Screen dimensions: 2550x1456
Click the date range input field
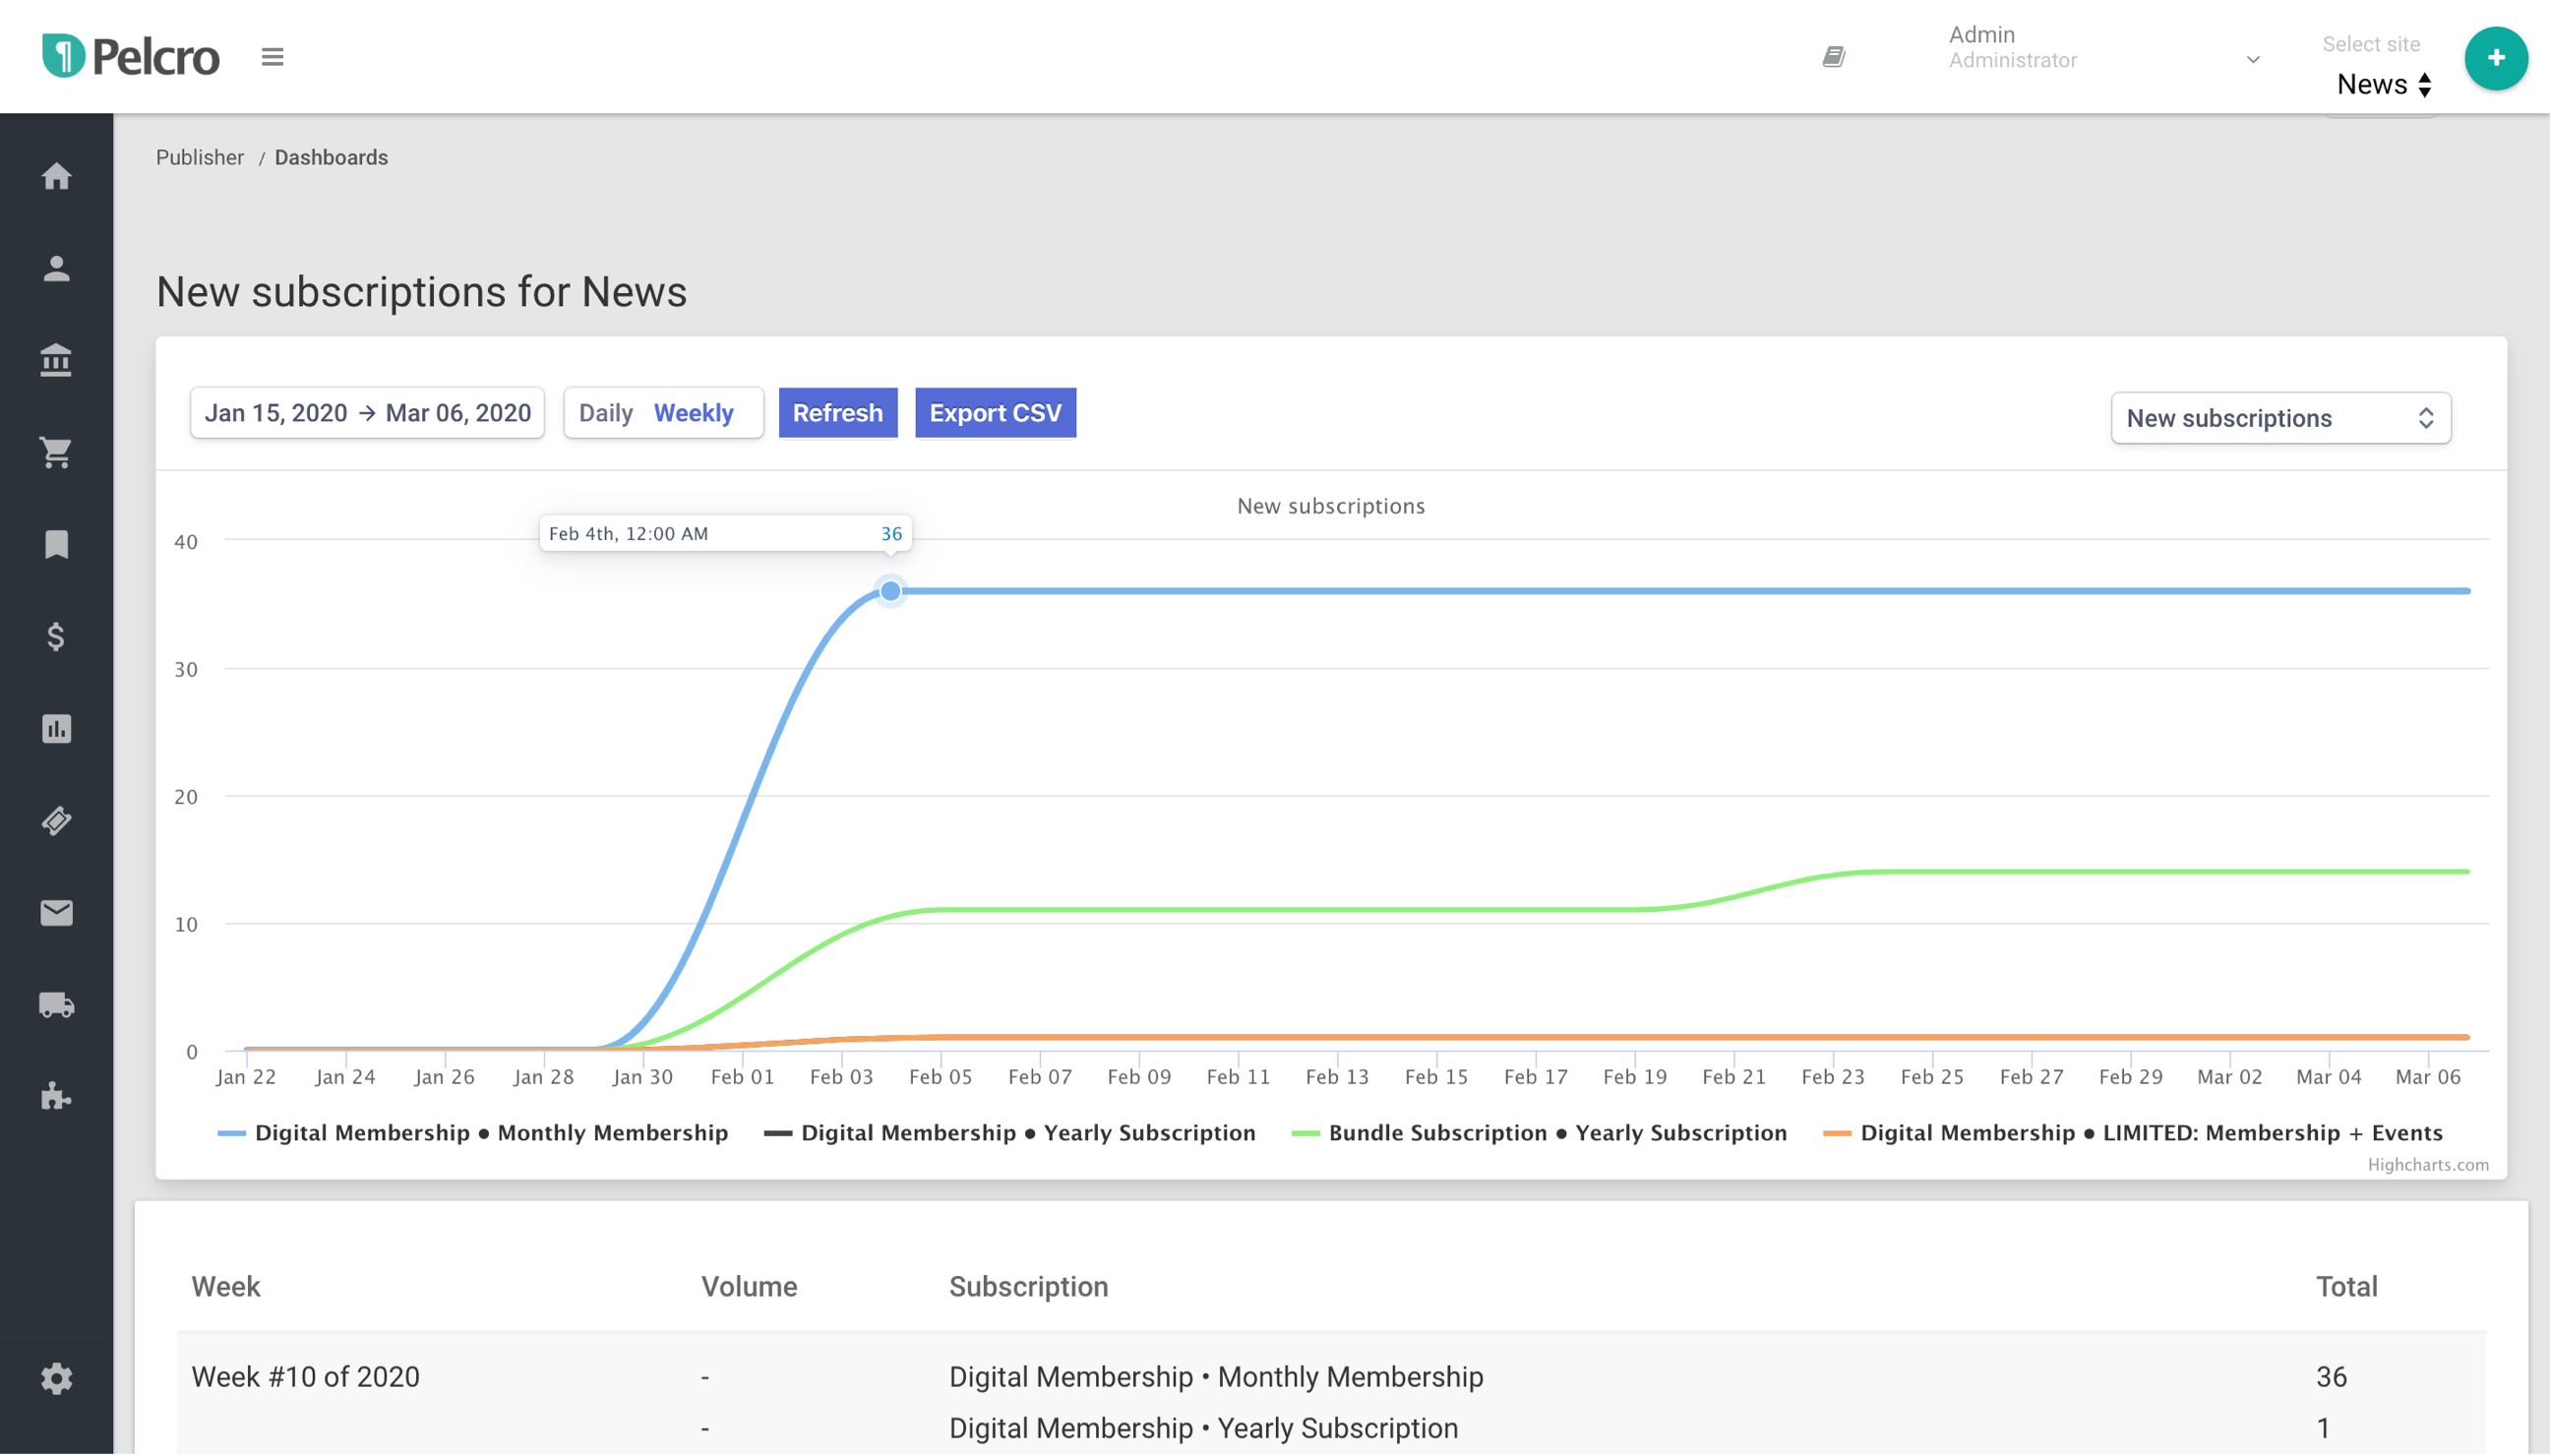(367, 413)
